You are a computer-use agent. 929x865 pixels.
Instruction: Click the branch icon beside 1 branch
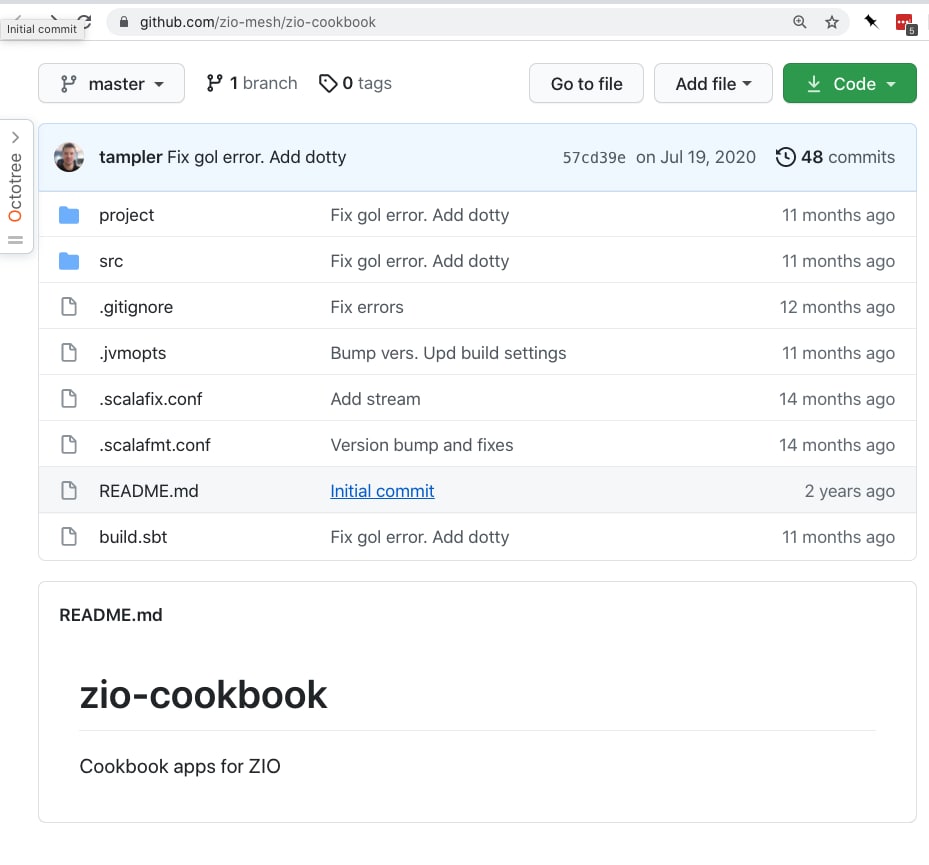214,83
